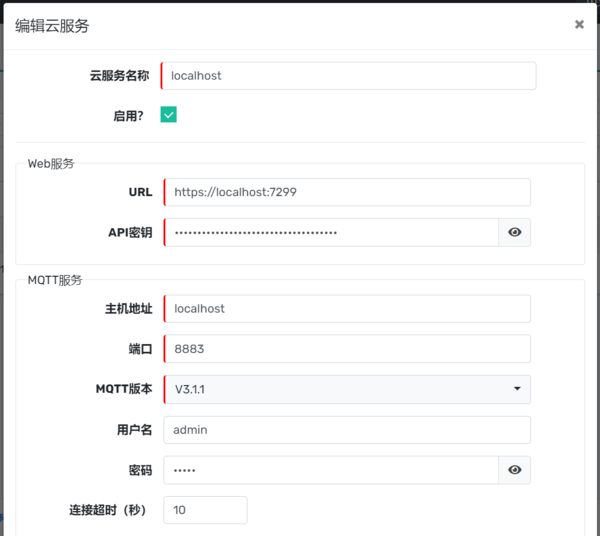Click the 云服务名称 label
This screenshot has height=536, width=600.
119,76
